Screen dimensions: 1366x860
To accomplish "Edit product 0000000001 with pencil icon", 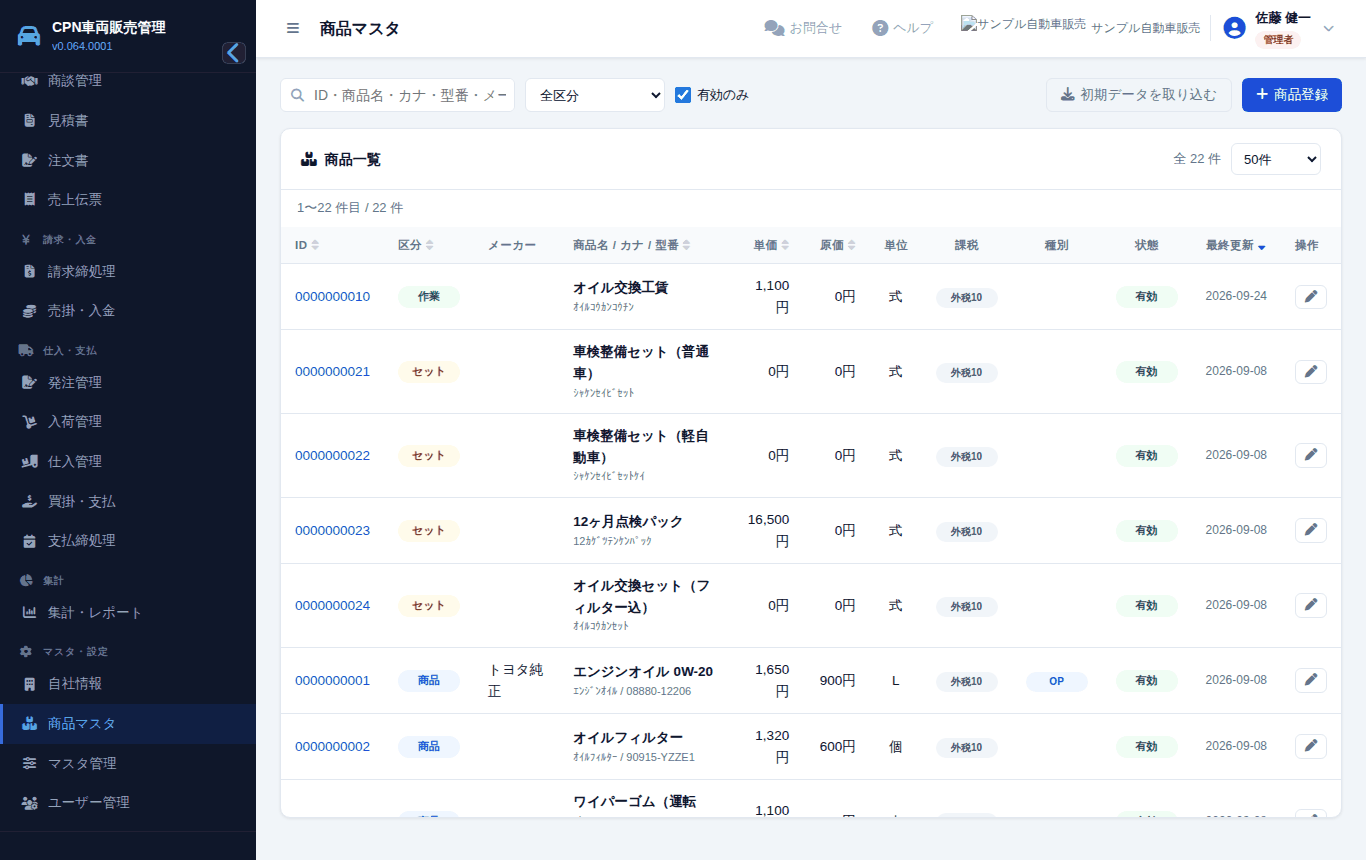I will click(x=1311, y=680).
